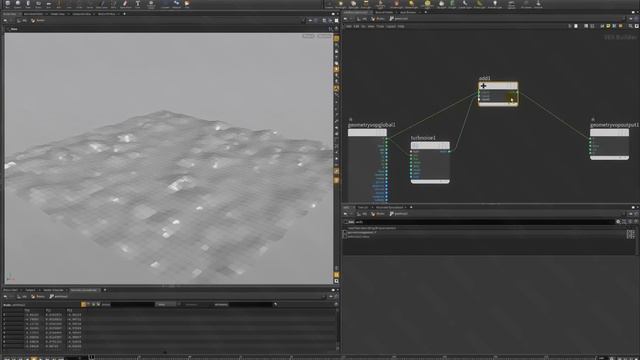Open the network editor View menu
Viewport: 640px width, 360px height.
point(371,26)
